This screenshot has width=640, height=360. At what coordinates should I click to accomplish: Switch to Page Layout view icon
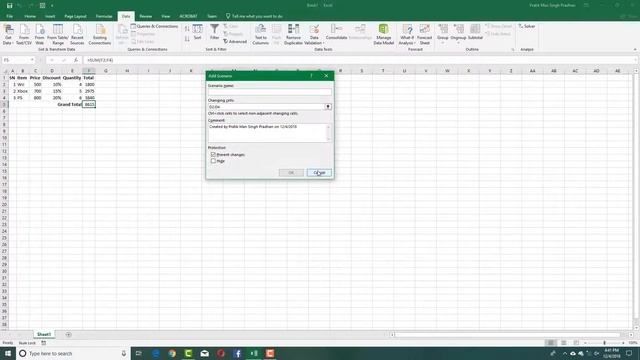click(563, 343)
